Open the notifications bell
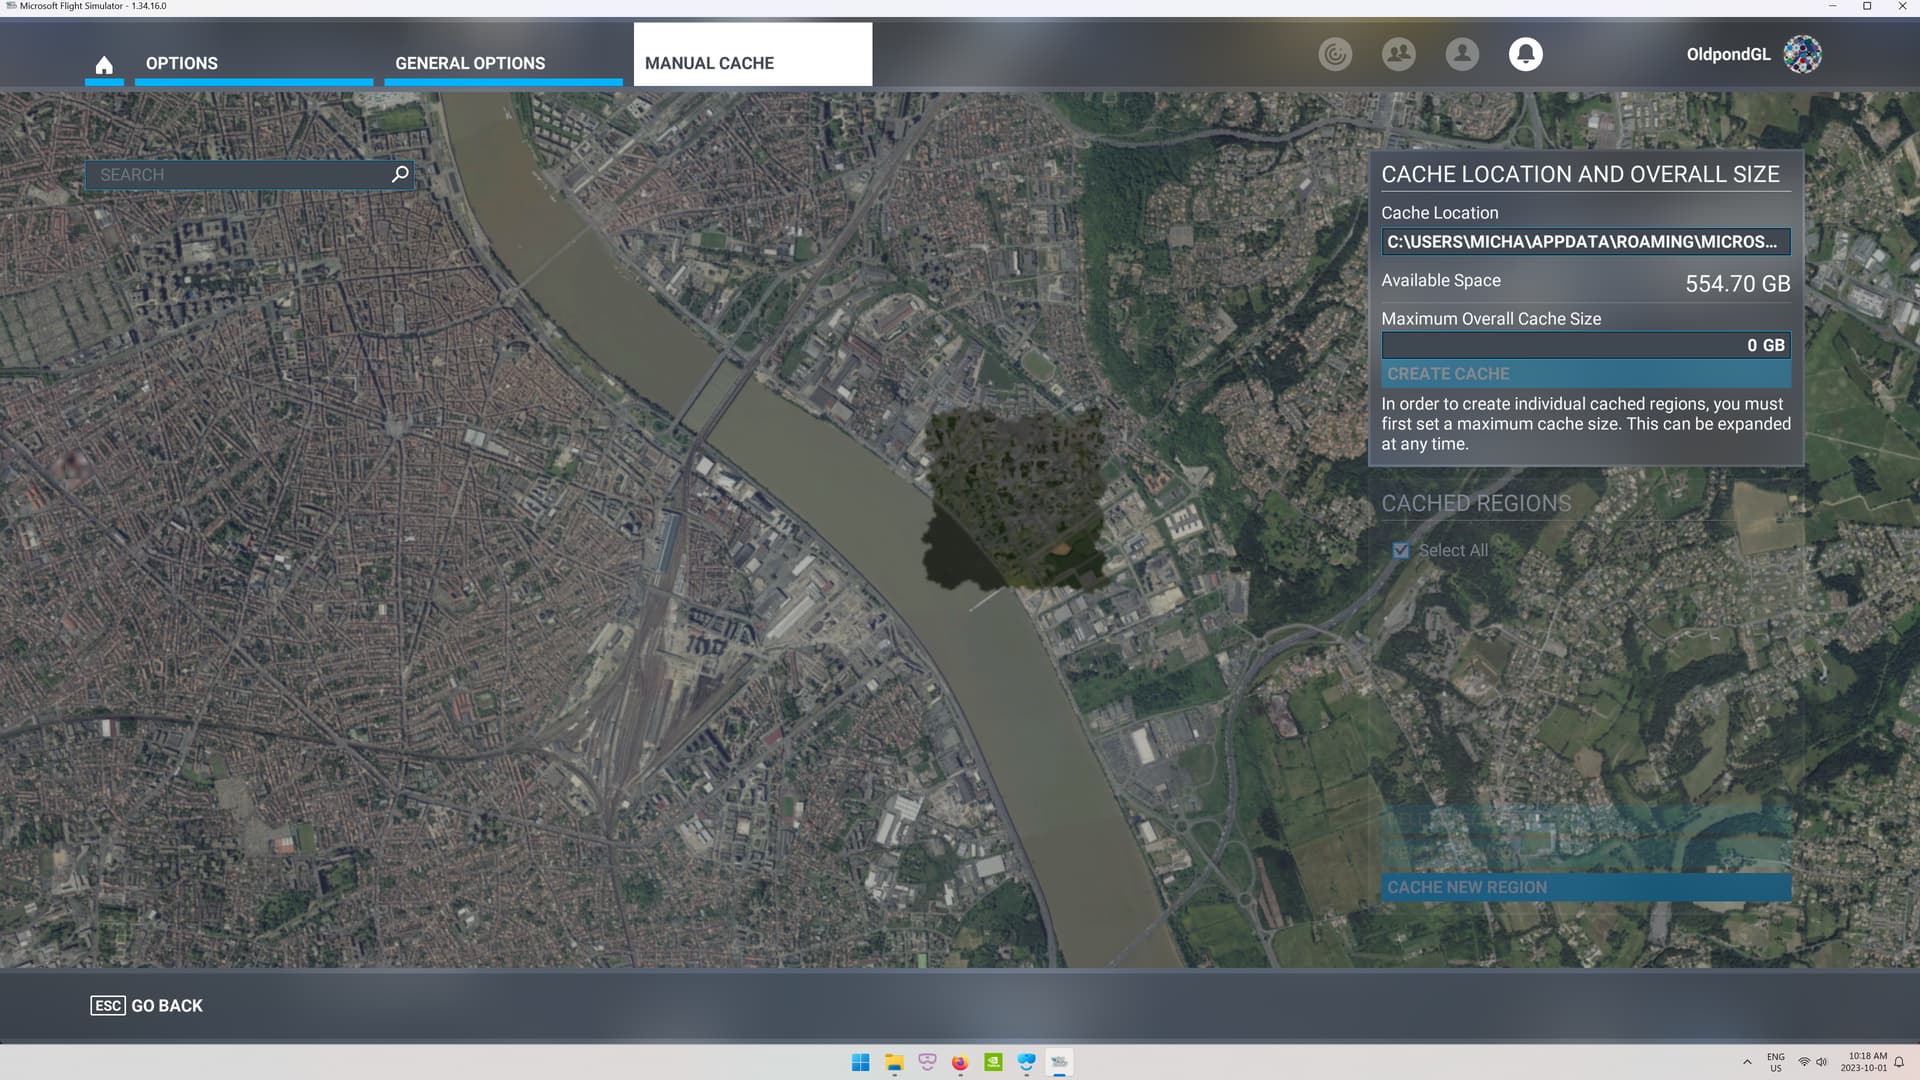The width and height of the screenshot is (1920, 1080). coord(1525,54)
